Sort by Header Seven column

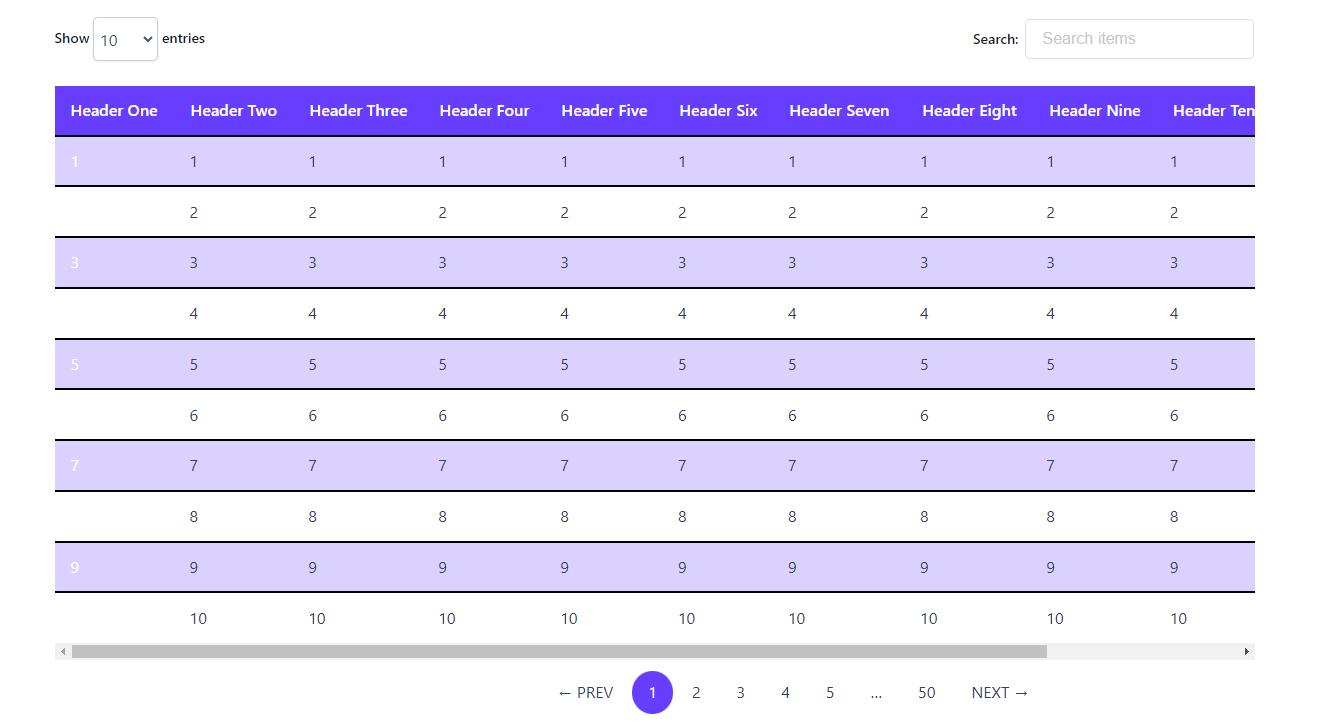tap(839, 111)
